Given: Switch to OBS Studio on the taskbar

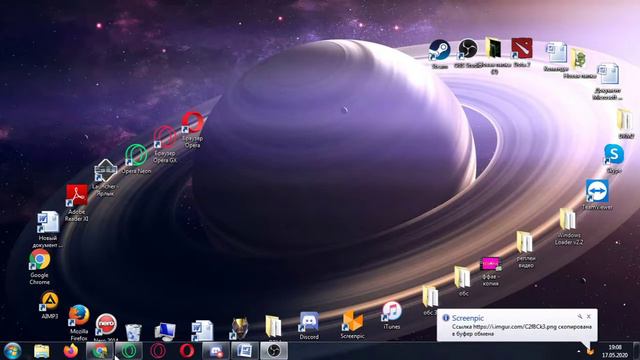Looking at the screenshot, I should [x=274, y=351].
